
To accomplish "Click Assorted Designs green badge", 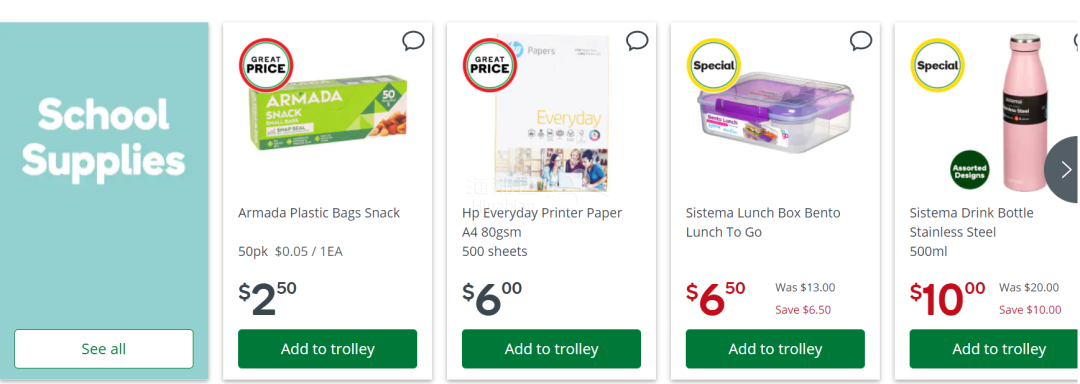I will tap(970, 169).
